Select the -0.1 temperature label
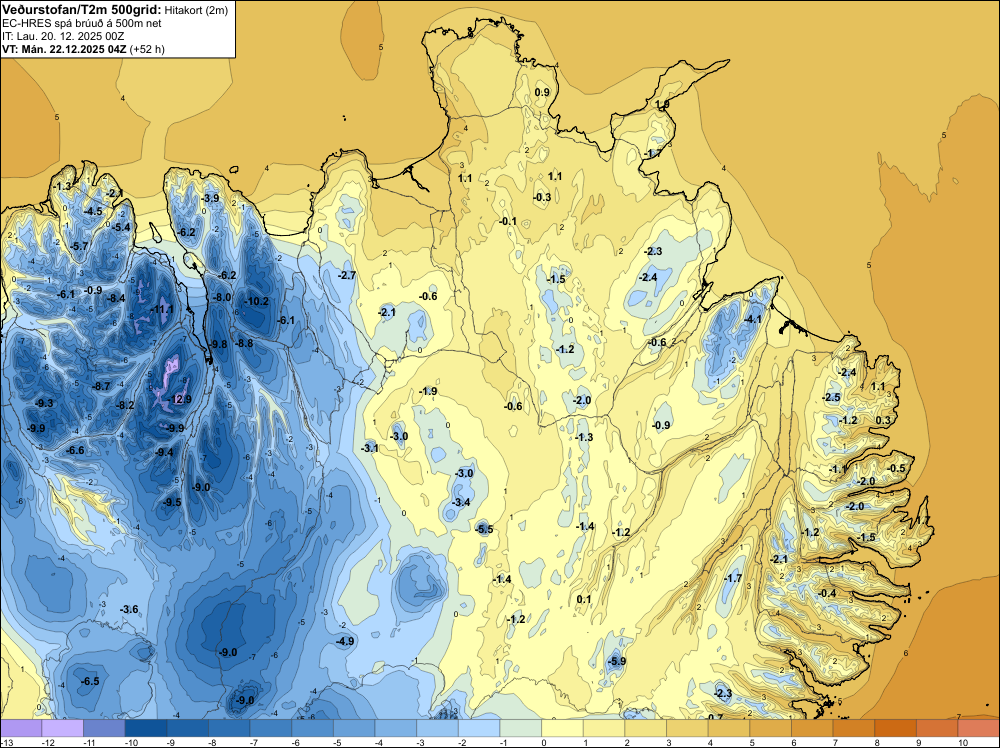This screenshot has width=1000, height=748. (x=508, y=221)
